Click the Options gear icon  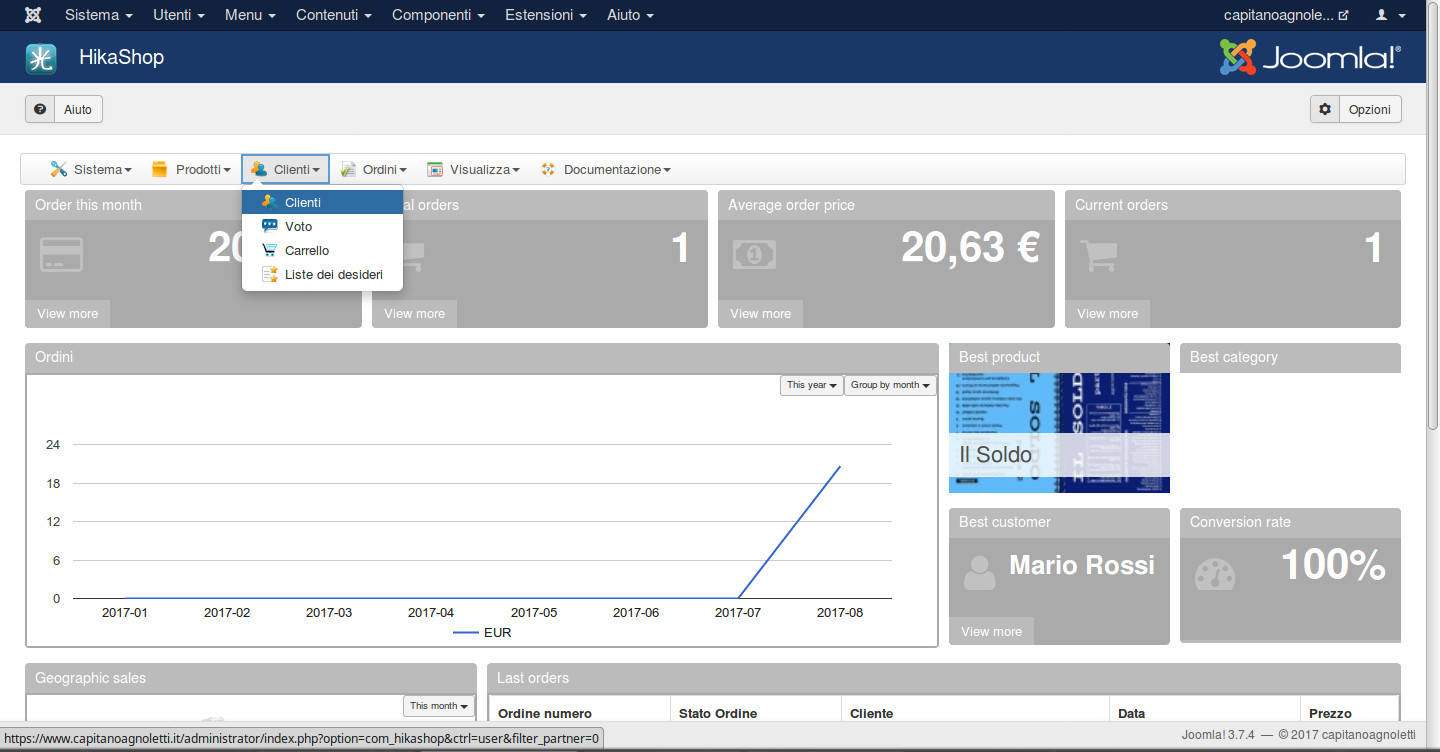click(1325, 109)
